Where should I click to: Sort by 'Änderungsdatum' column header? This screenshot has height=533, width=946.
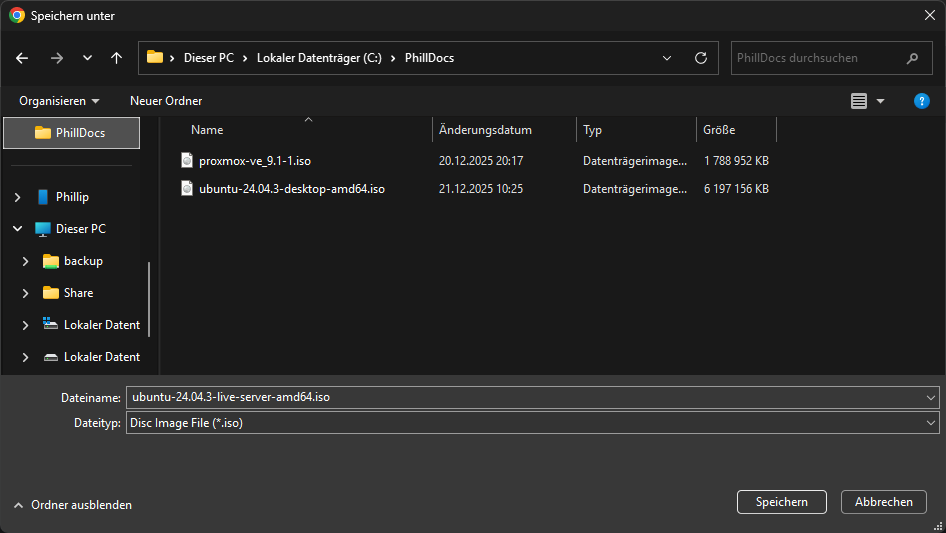[485, 130]
